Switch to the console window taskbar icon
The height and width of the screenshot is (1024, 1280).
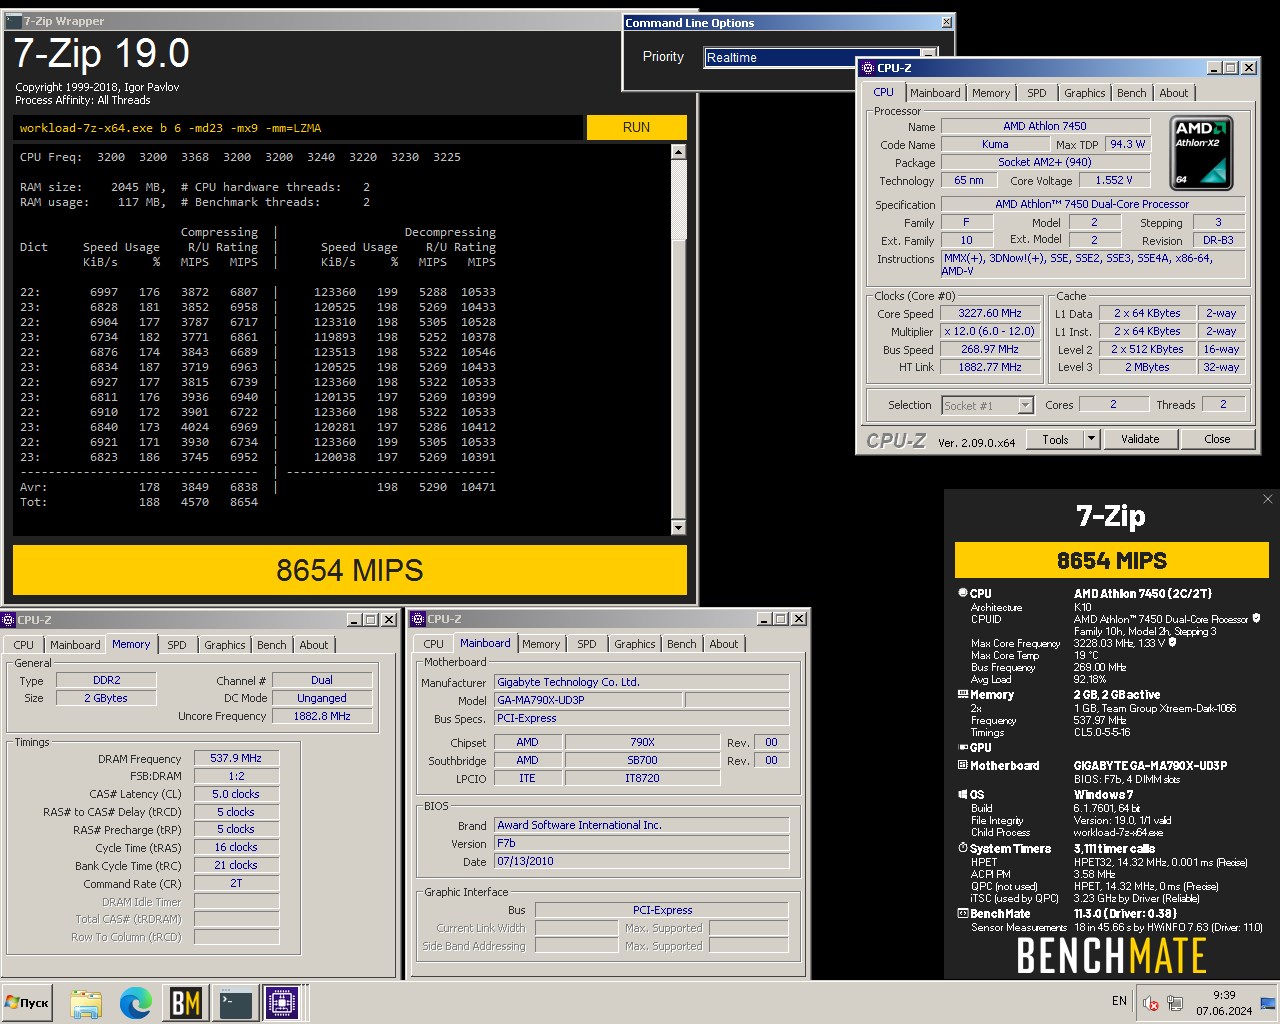[236, 1003]
